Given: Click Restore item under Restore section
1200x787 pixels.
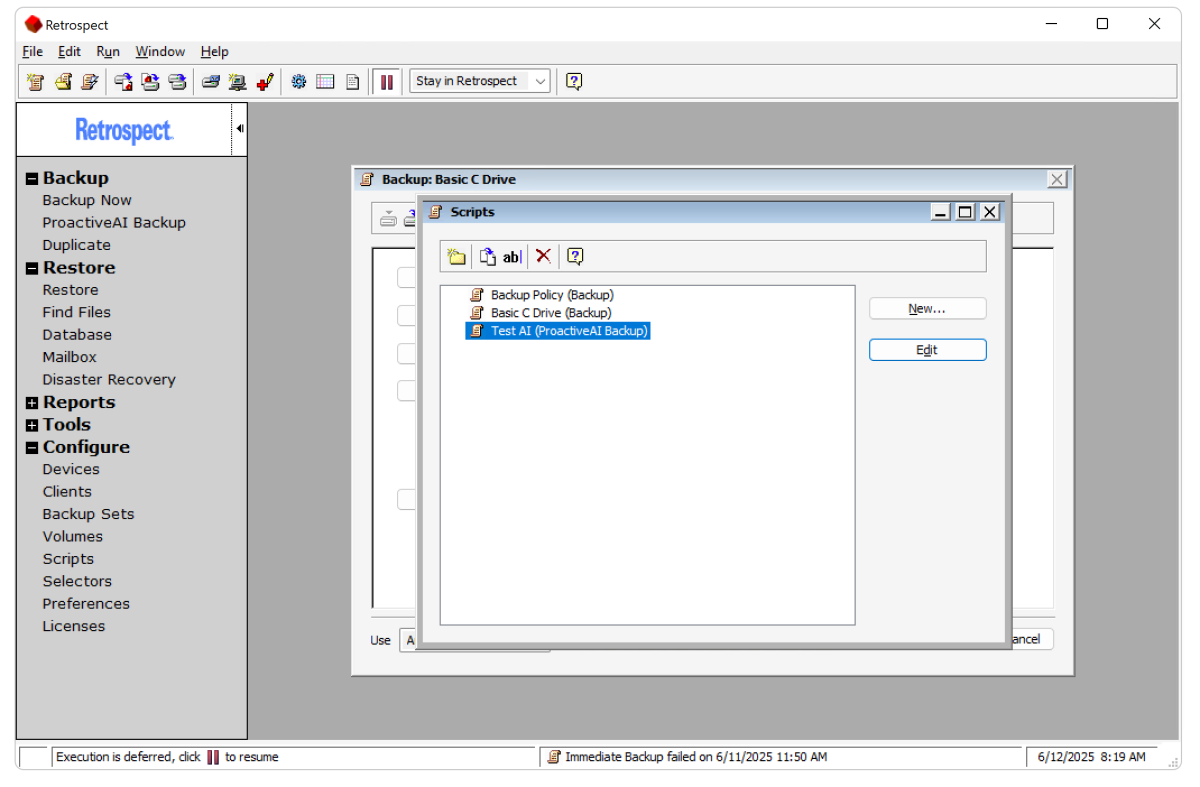Looking at the screenshot, I should 70,290.
